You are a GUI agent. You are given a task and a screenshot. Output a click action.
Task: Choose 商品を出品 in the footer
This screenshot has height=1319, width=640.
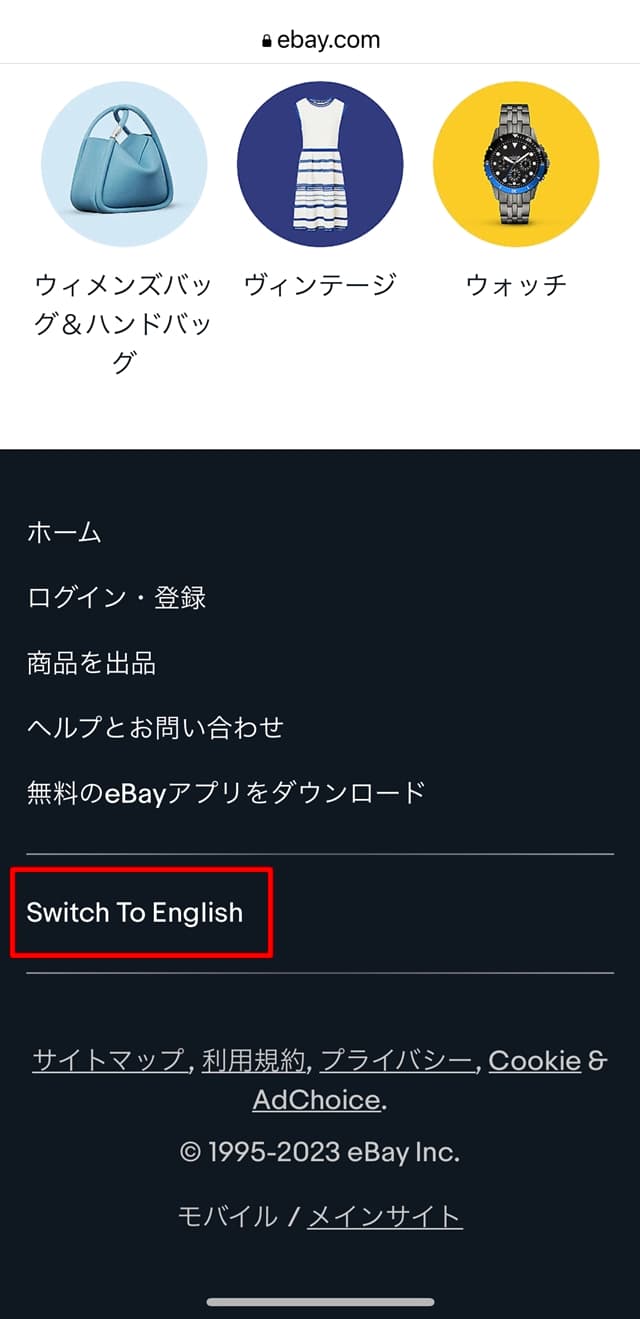coord(91,663)
